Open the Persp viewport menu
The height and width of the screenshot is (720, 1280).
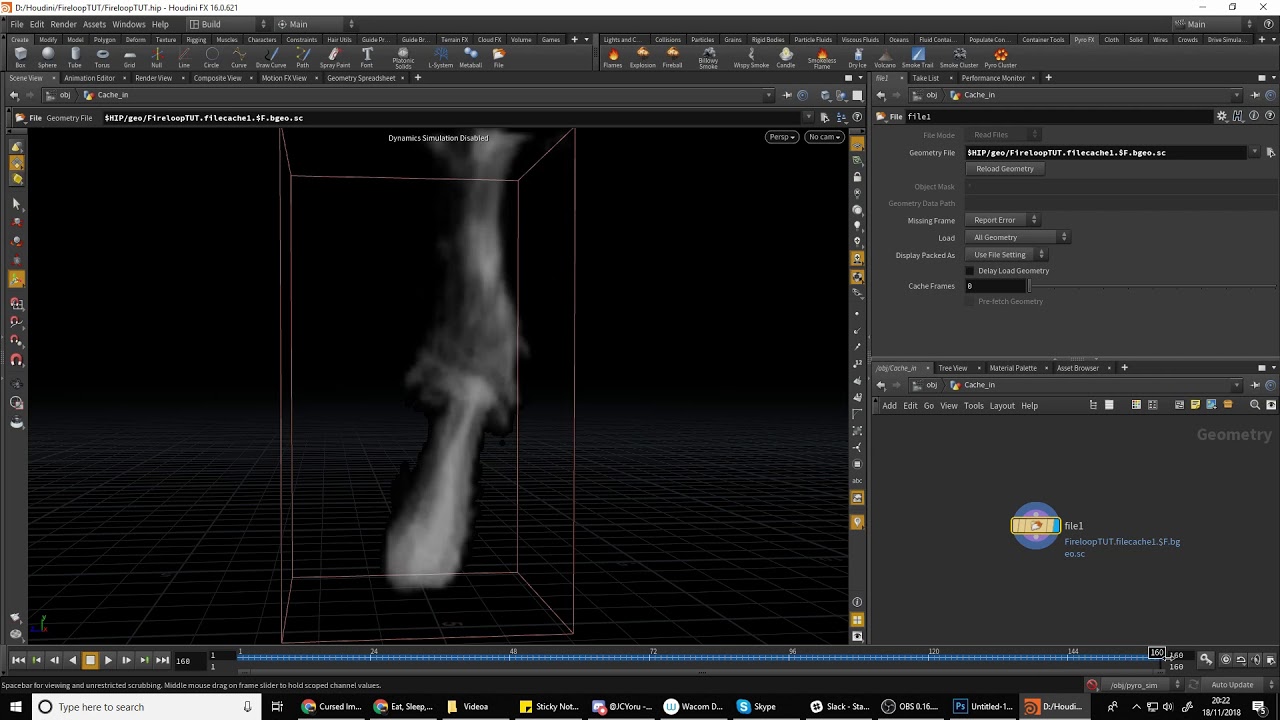[781, 137]
